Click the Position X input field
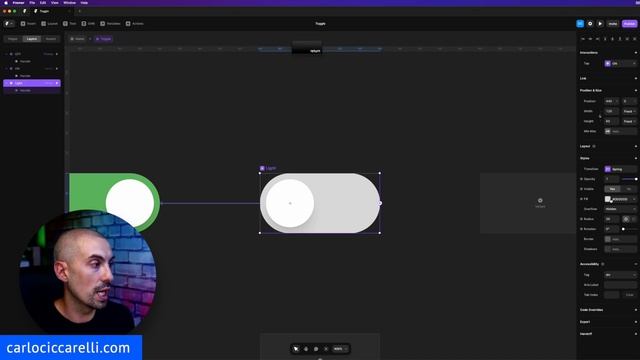The image size is (640, 360). pyautogui.click(x=611, y=101)
